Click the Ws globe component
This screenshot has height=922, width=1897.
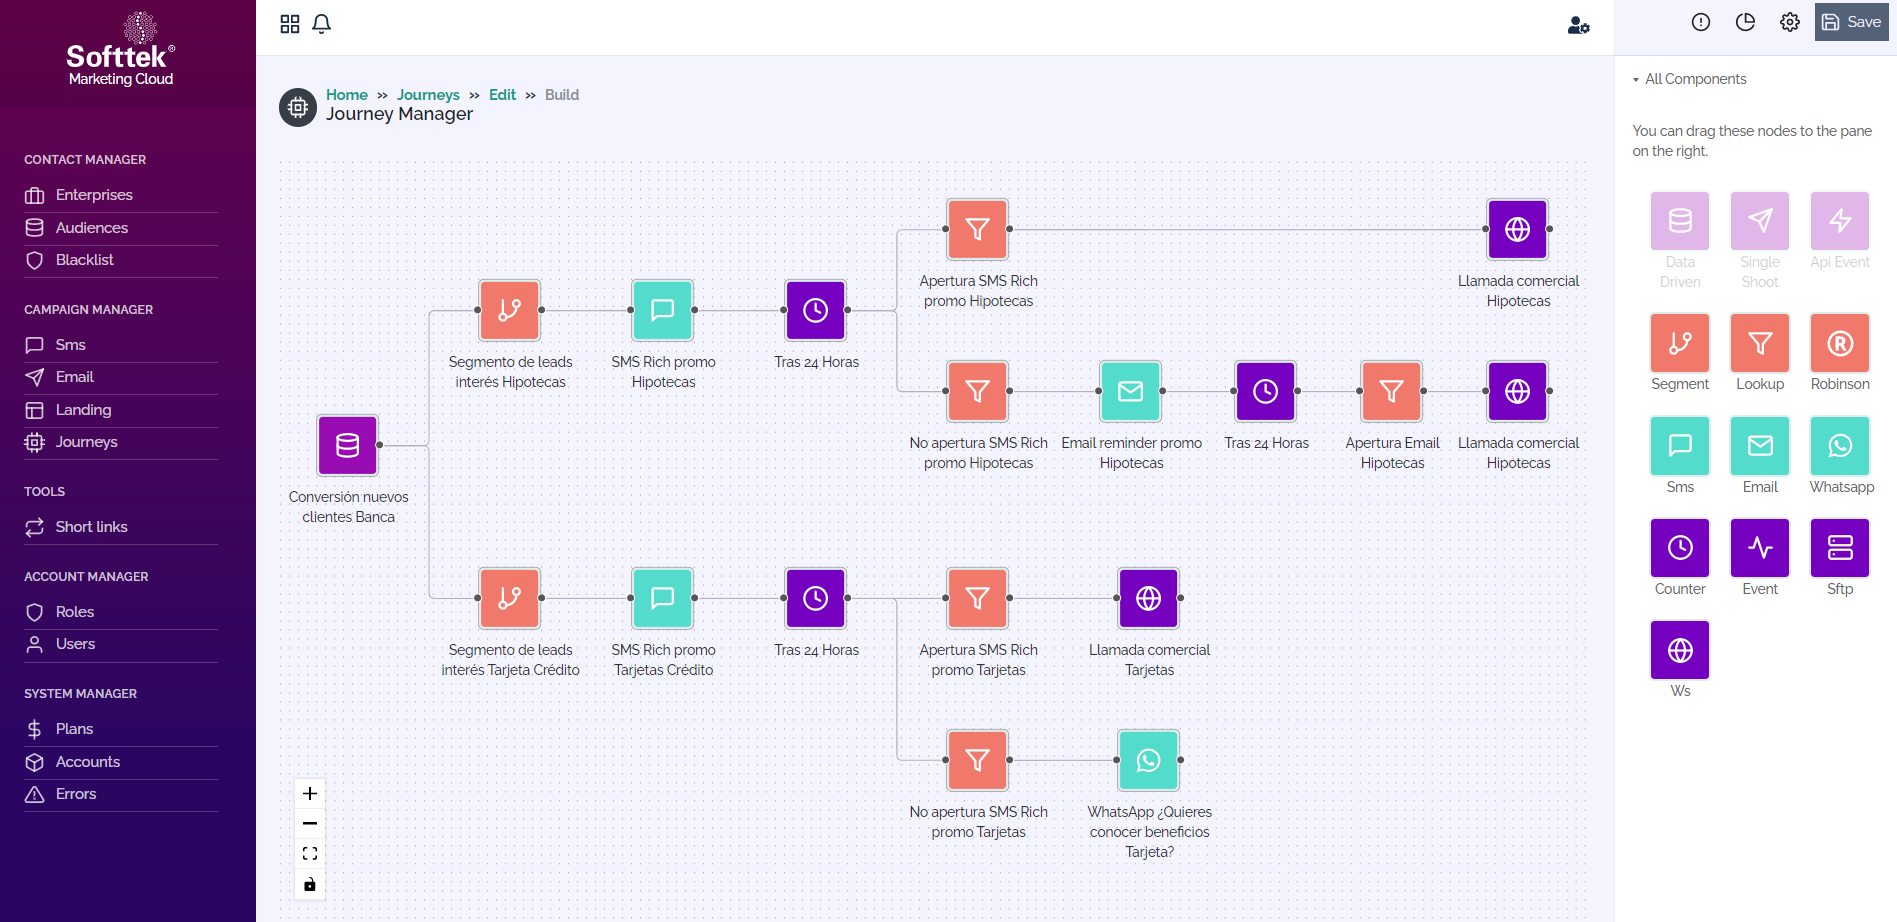[x=1679, y=650]
